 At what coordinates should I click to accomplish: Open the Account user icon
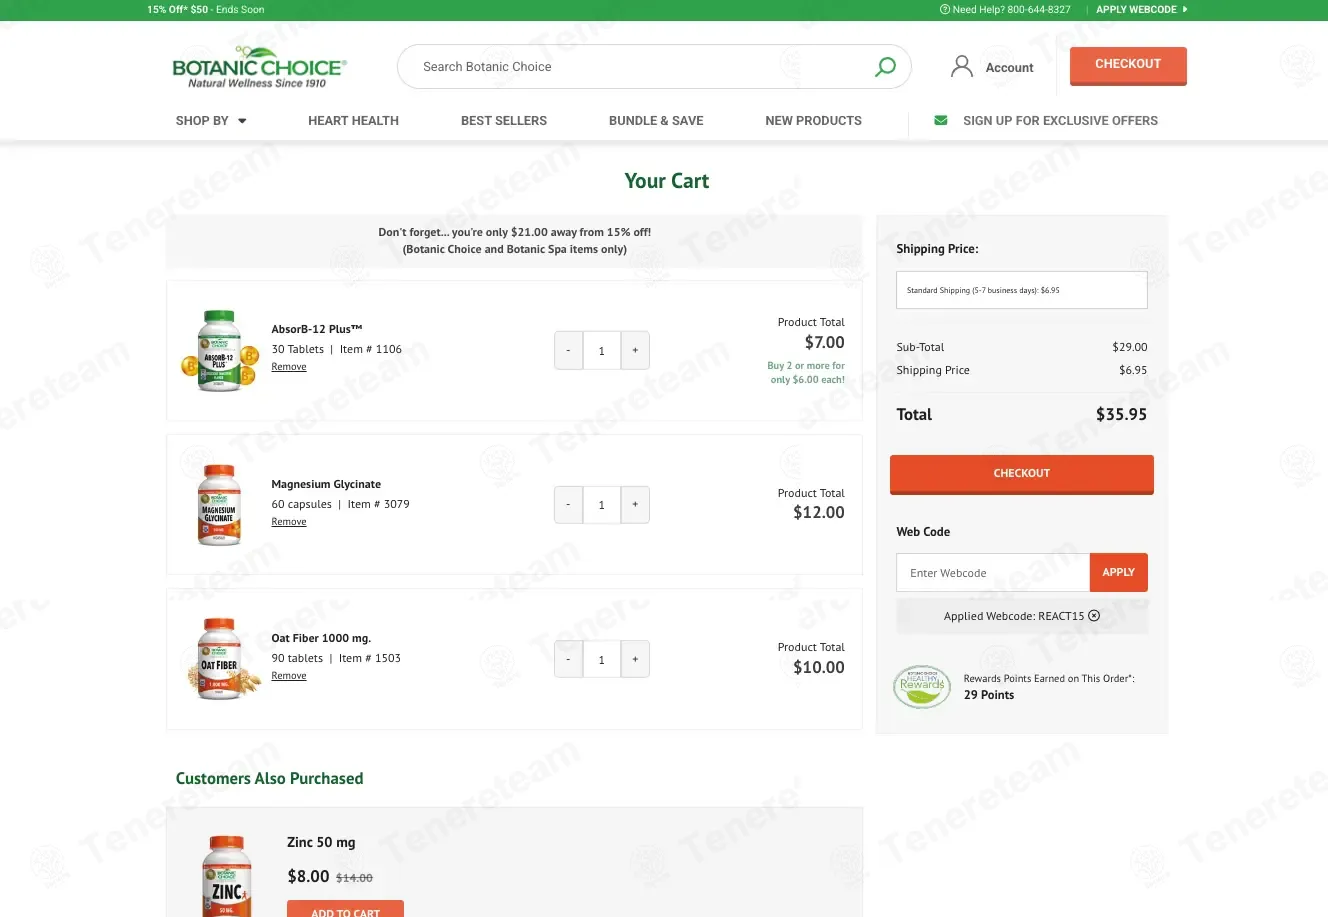click(962, 67)
